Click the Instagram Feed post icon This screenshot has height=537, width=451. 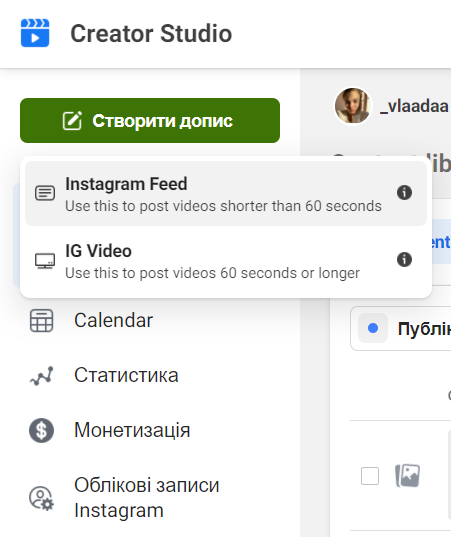[x=45, y=193]
